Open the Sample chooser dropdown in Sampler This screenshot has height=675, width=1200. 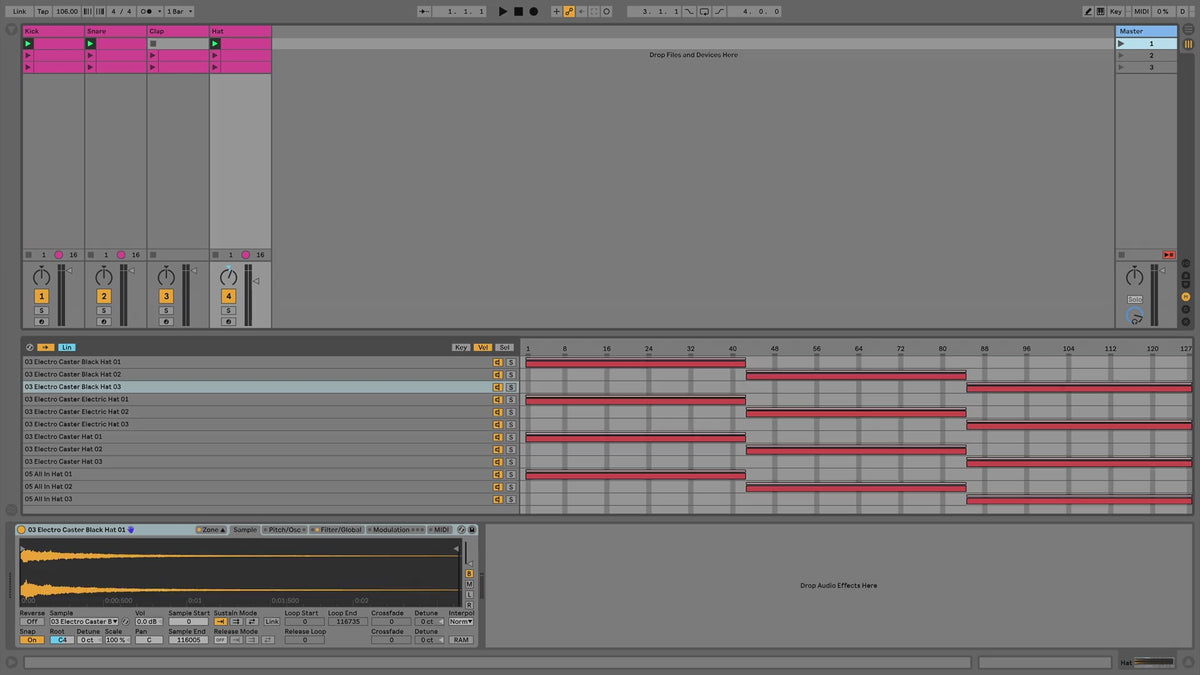pos(84,622)
